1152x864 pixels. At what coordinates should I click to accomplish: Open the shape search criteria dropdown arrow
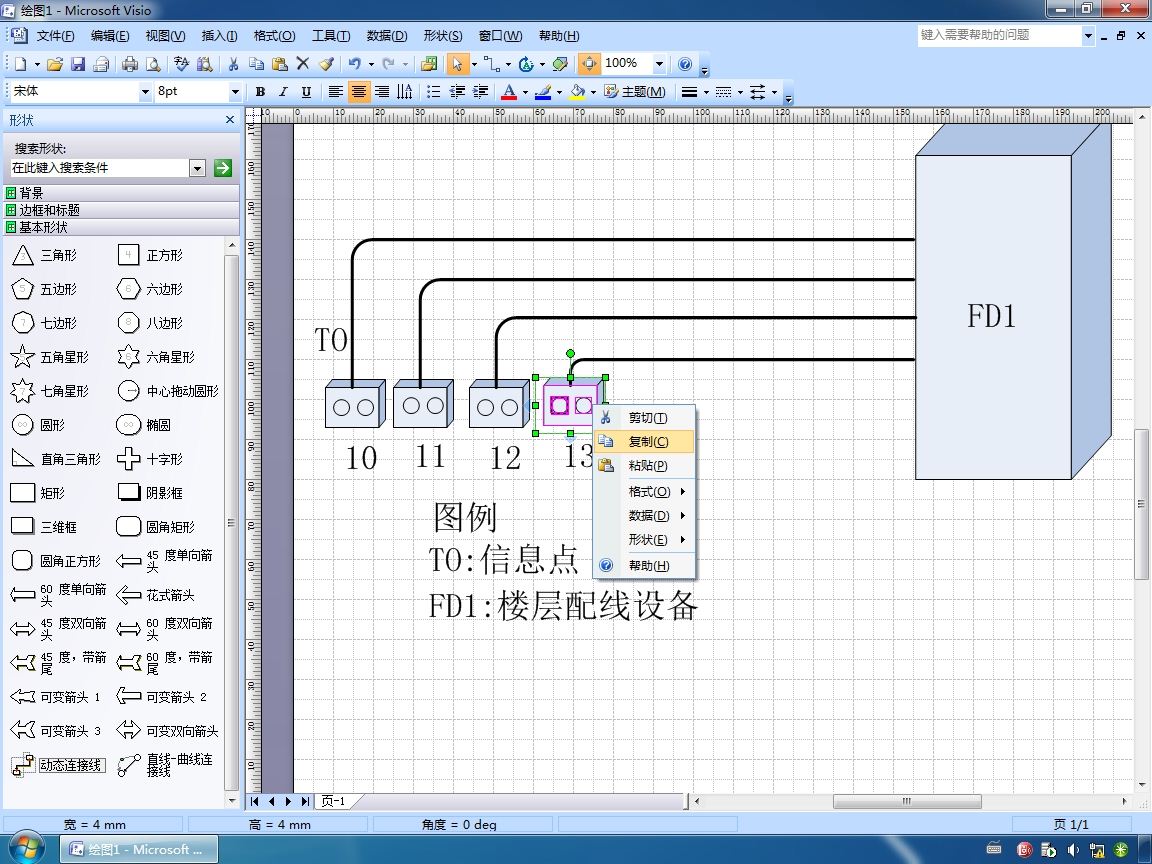click(197, 168)
